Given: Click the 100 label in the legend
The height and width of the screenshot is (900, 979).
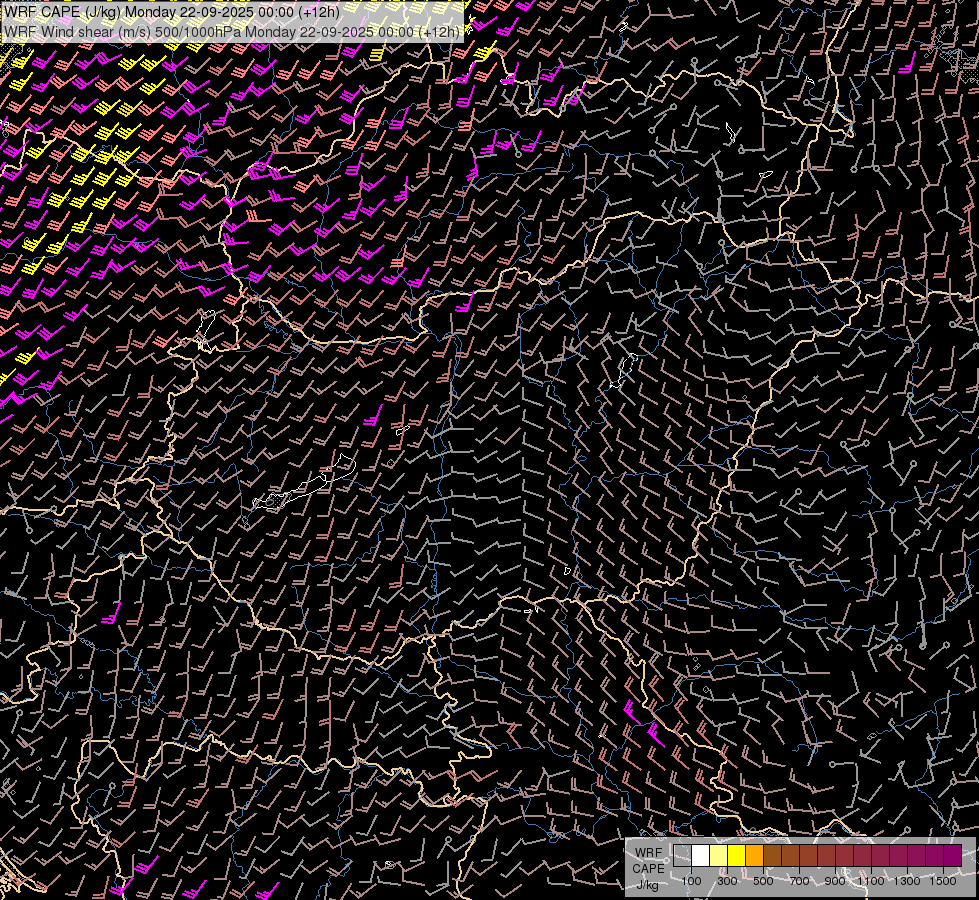Looking at the screenshot, I should point(691,881).
